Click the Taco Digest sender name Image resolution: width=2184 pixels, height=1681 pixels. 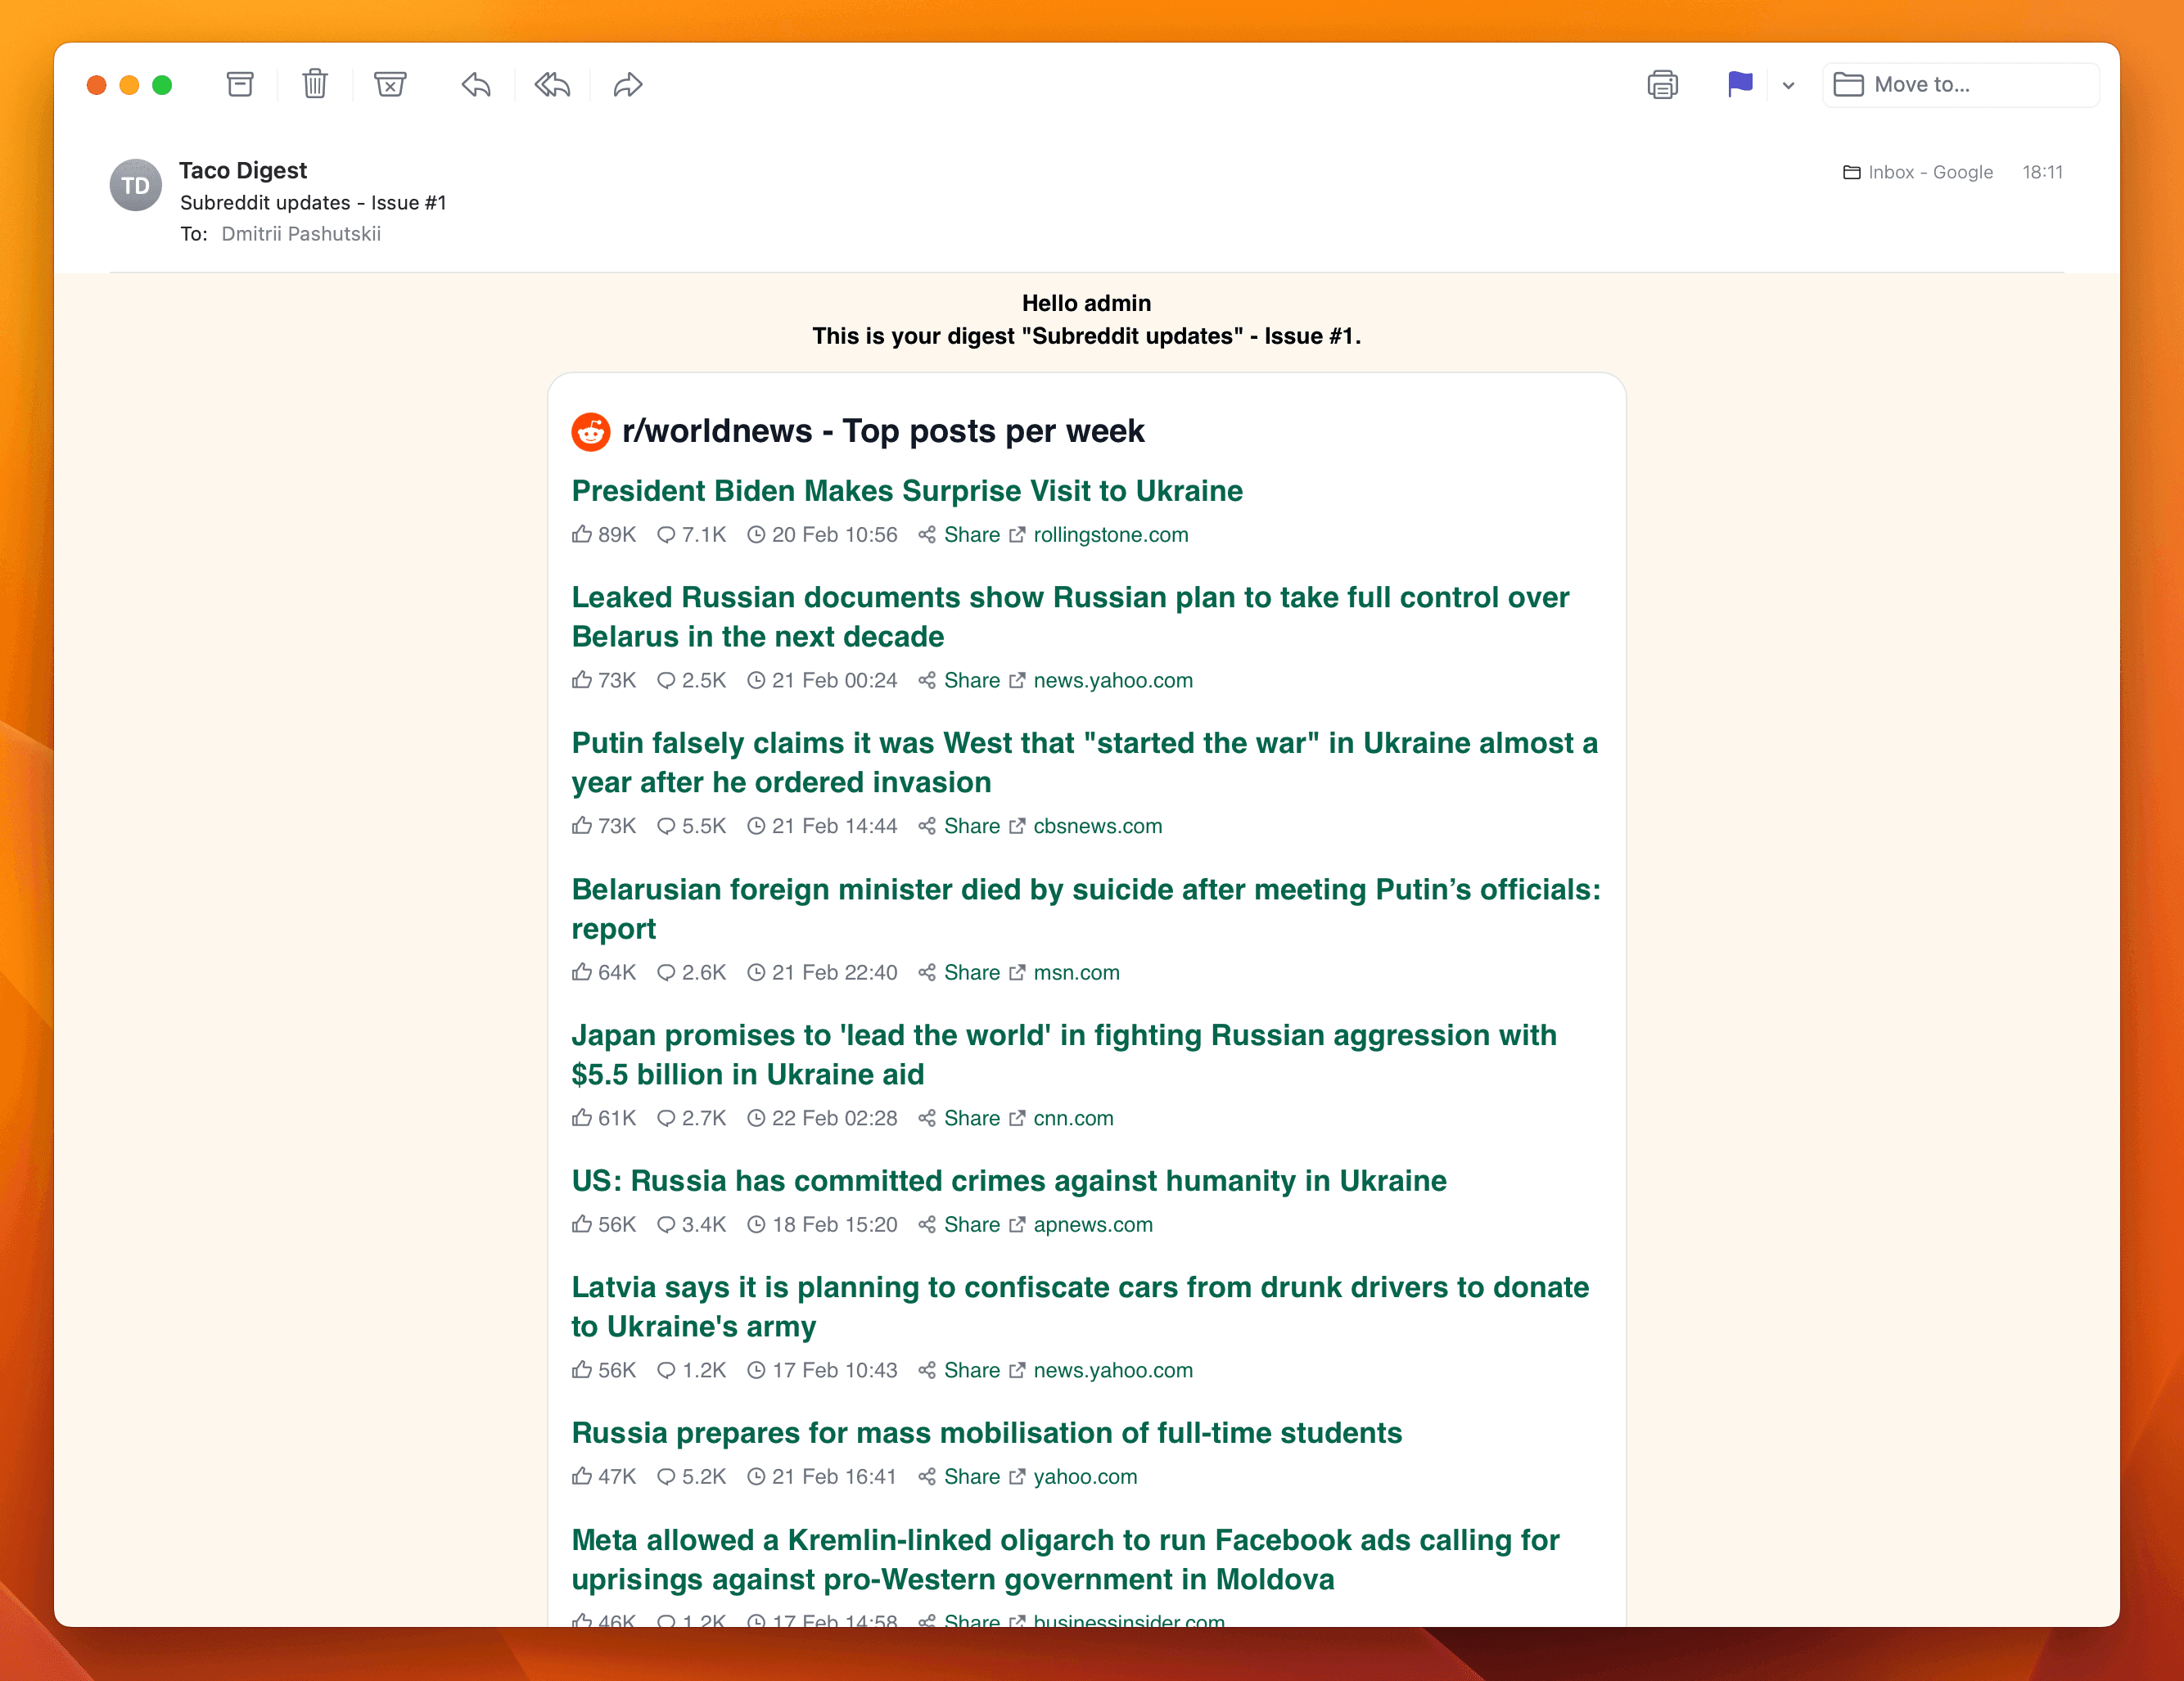[243, 170]
